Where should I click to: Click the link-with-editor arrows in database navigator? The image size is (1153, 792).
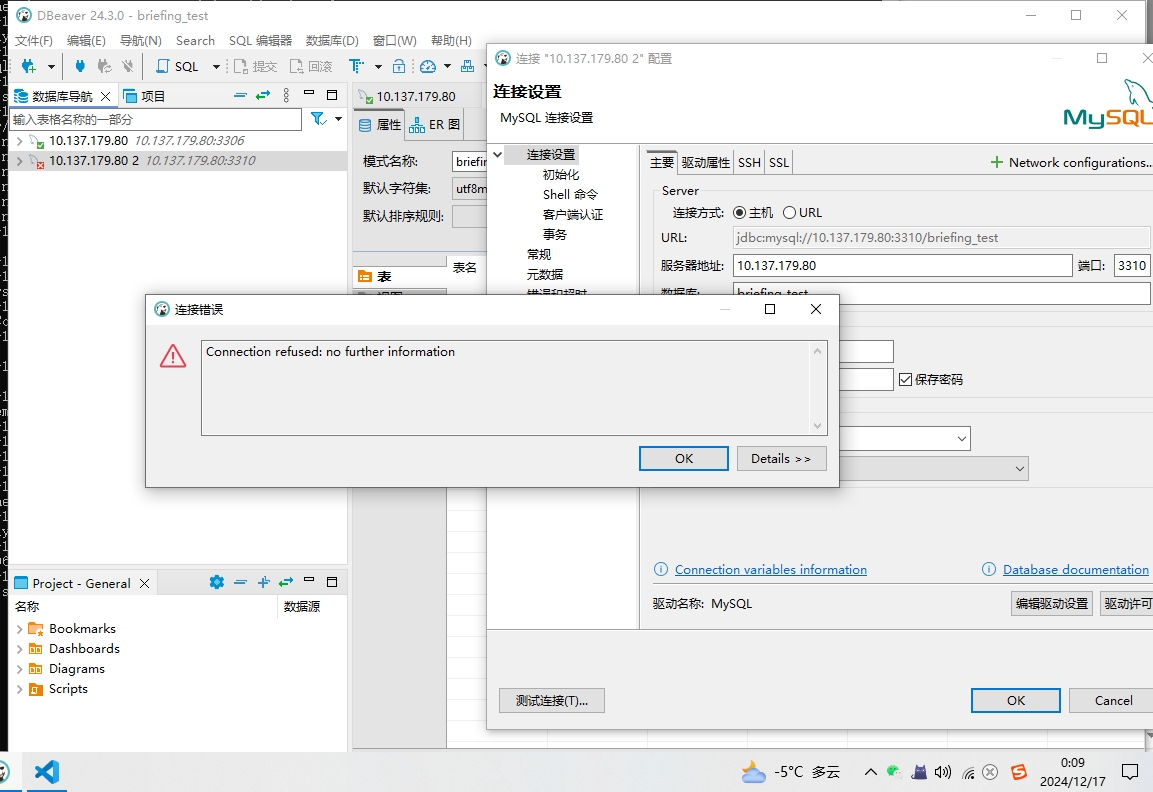click(x=263, y=96)
